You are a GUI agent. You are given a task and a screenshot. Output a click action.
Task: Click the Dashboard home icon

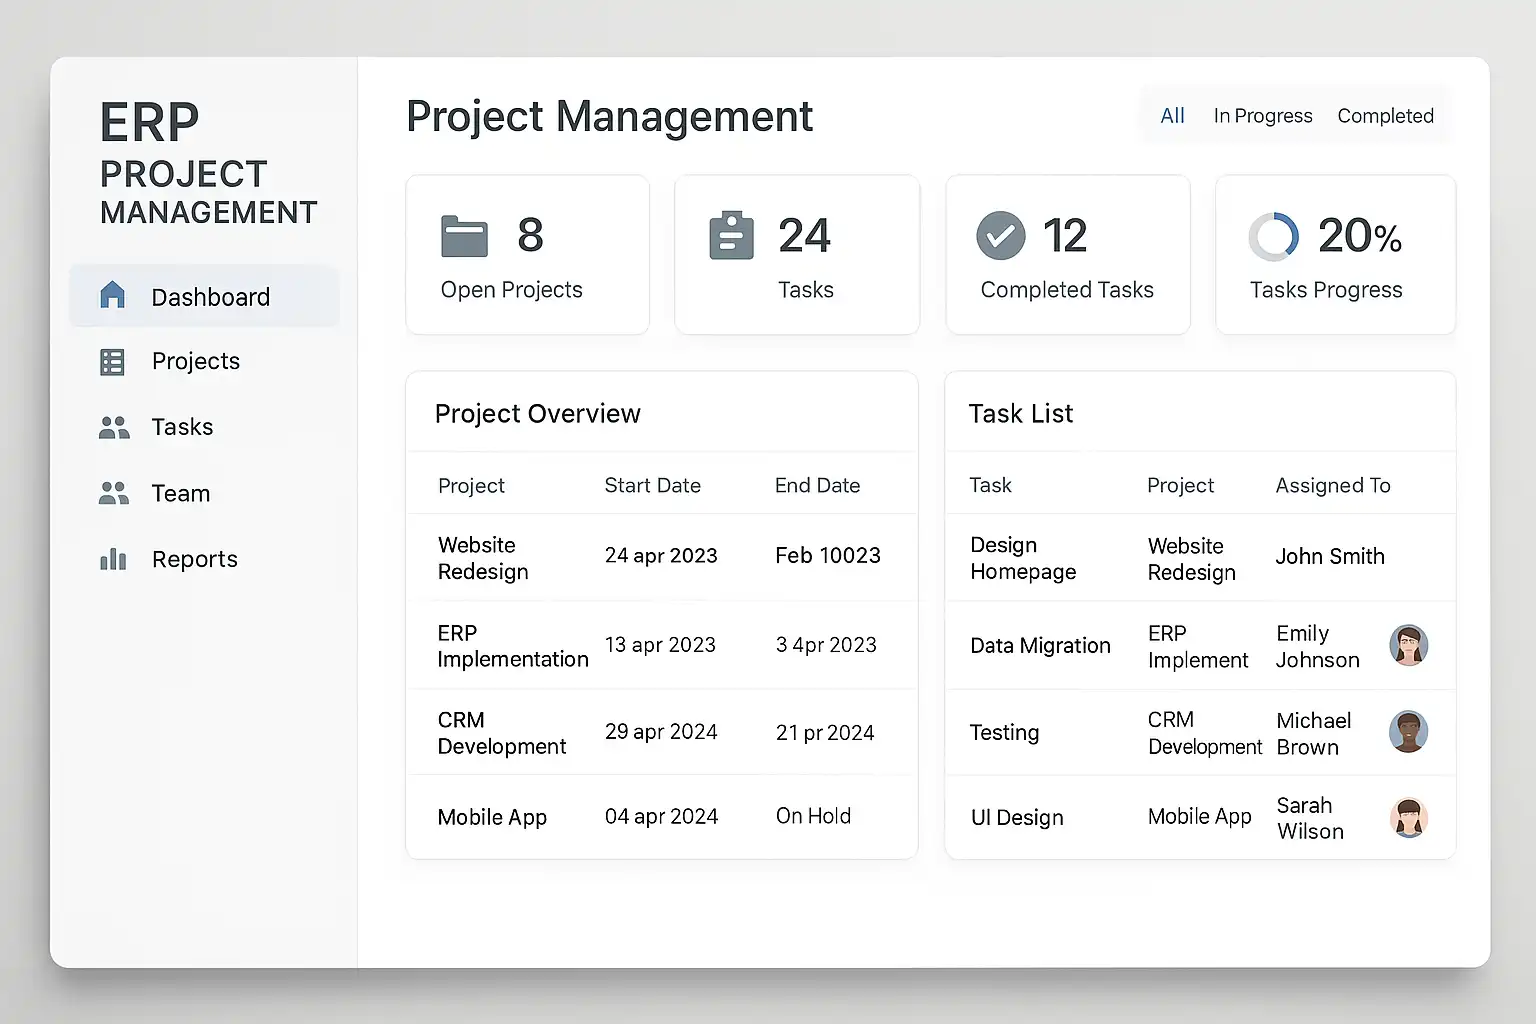(113, 295)
